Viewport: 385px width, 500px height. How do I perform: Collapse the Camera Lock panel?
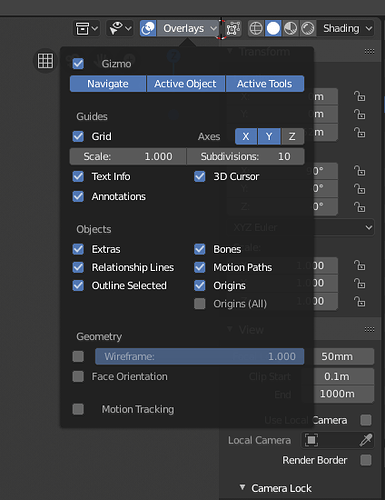[x=243, y=488]
